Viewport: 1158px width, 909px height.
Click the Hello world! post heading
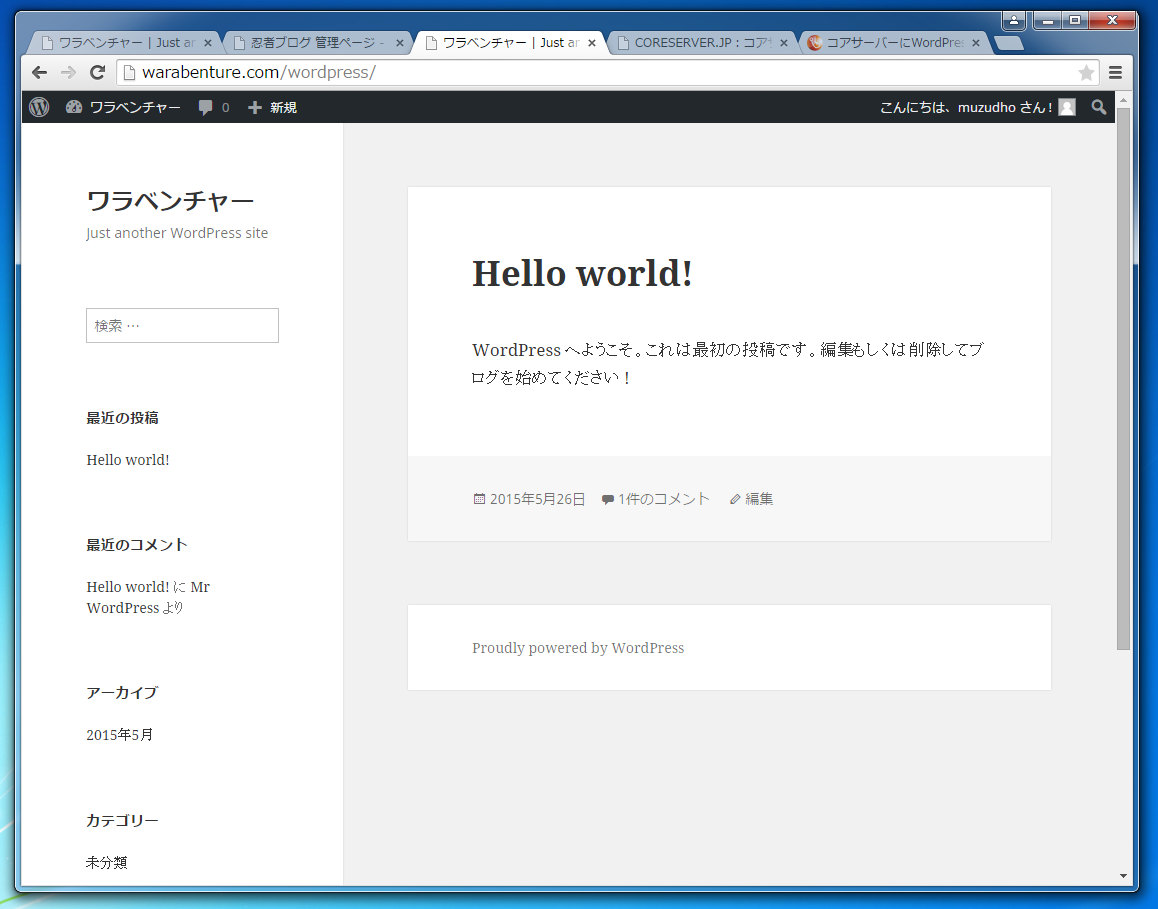[582, 273]
